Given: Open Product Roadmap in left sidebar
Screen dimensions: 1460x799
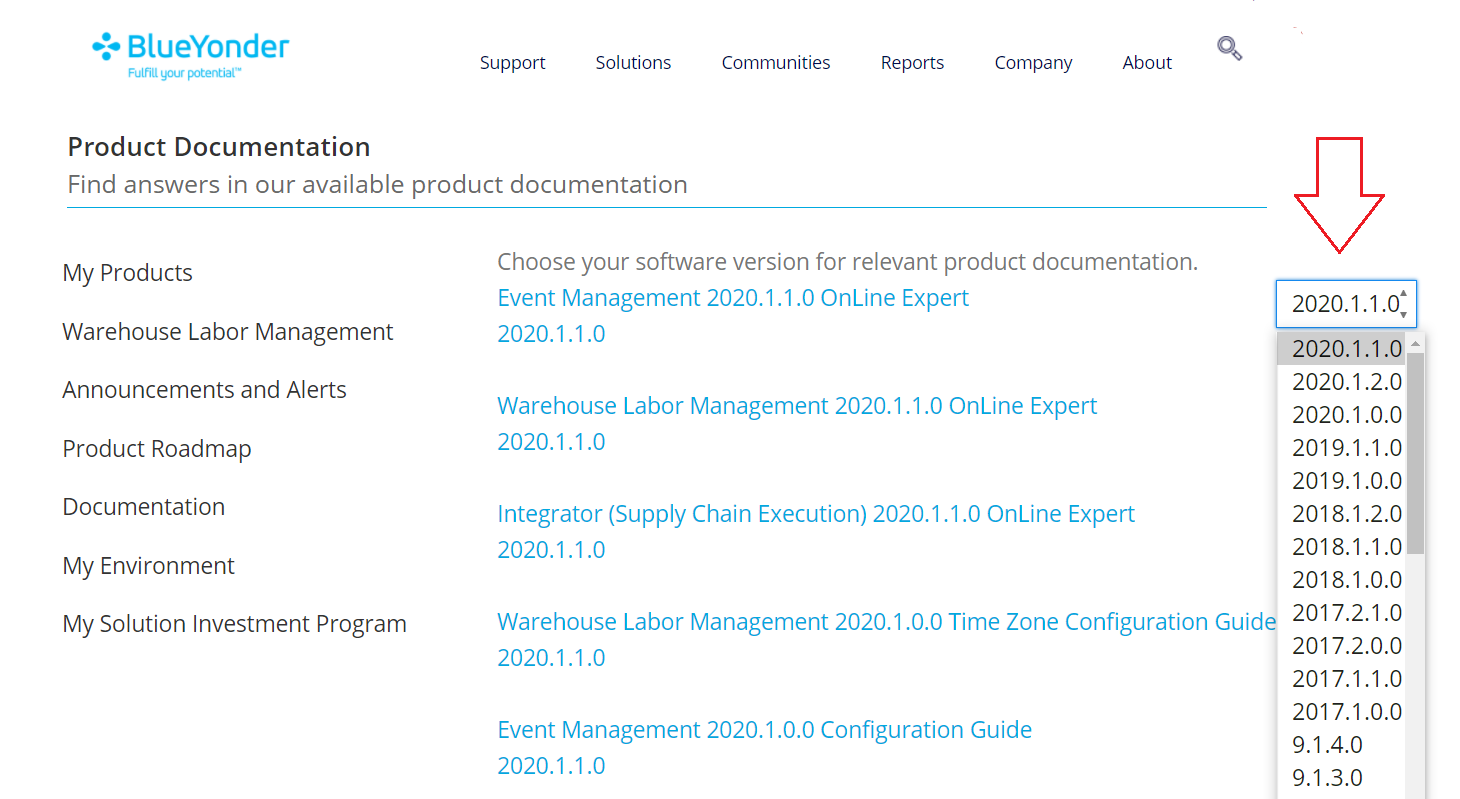Looking at the screenshot, I should pyautogui.click(x=156, y=449).
